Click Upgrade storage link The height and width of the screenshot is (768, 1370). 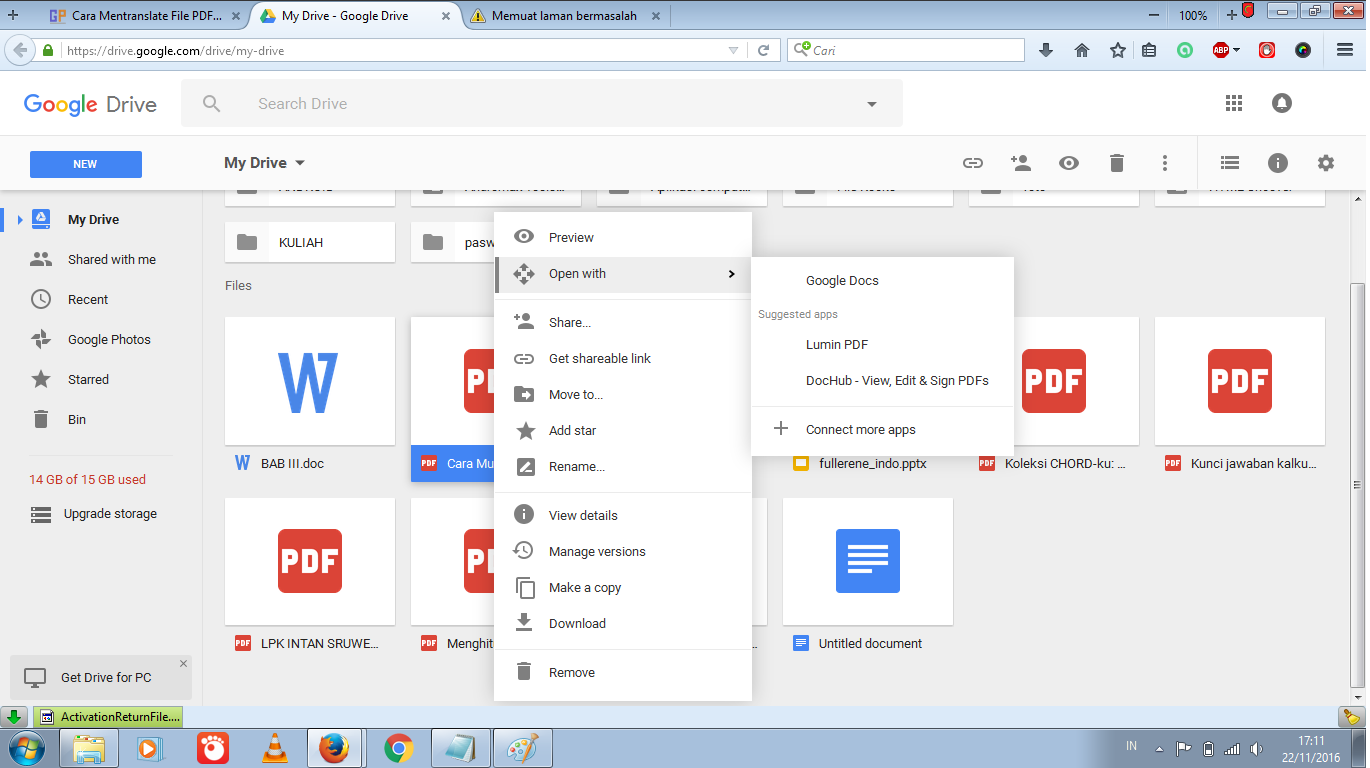[x=110, y=514]
